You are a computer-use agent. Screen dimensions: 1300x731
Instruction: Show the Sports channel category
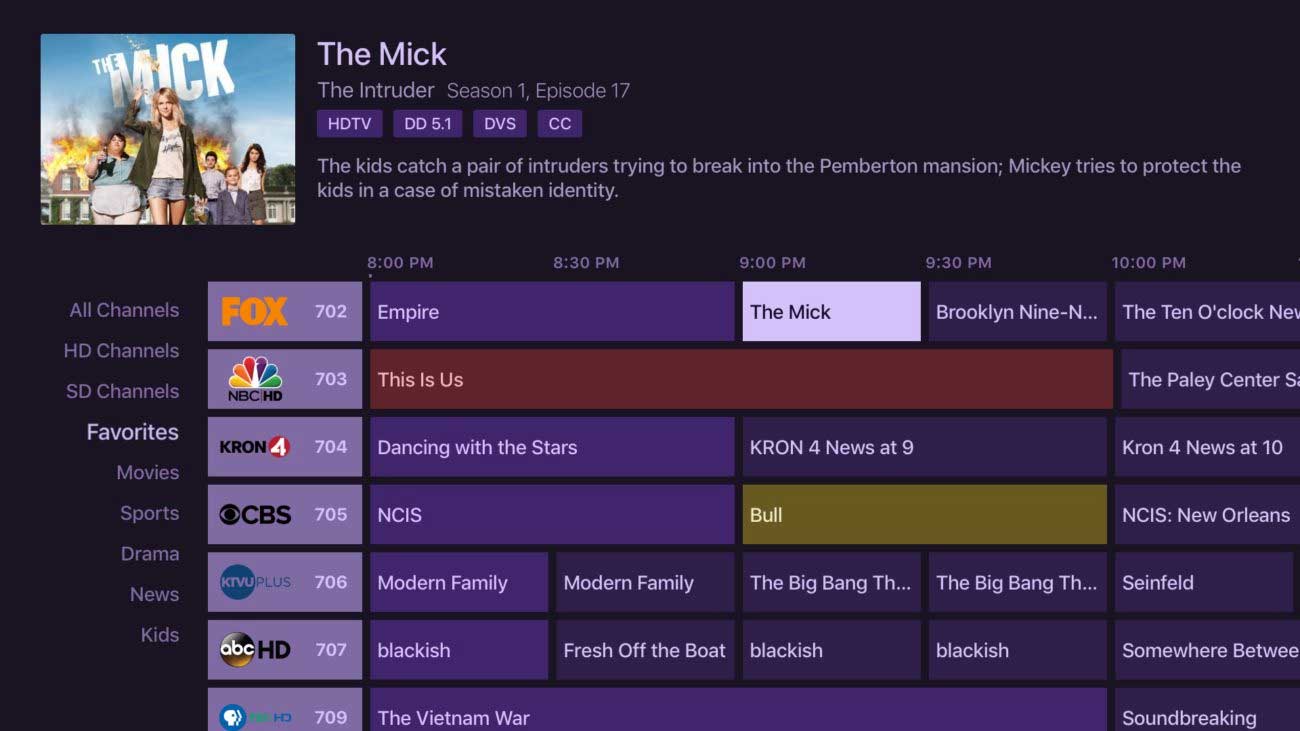click(x=149, y=513)
